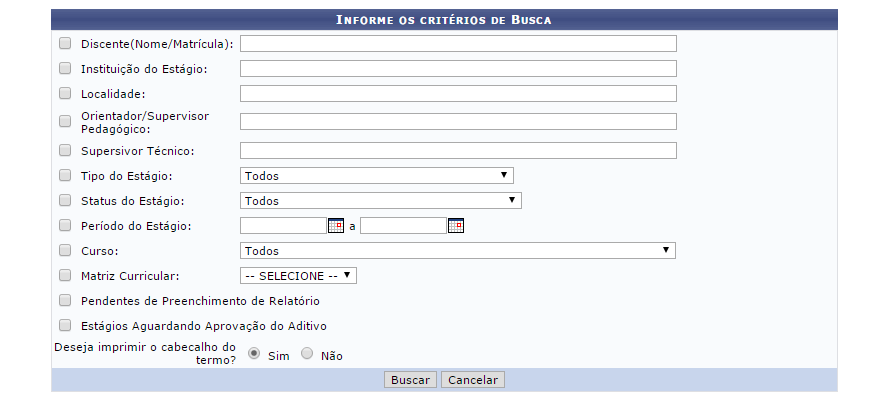870x397 pixels.
Task: Click the Orientador/Supervisor Pedagógico text field
Action: 458,121
